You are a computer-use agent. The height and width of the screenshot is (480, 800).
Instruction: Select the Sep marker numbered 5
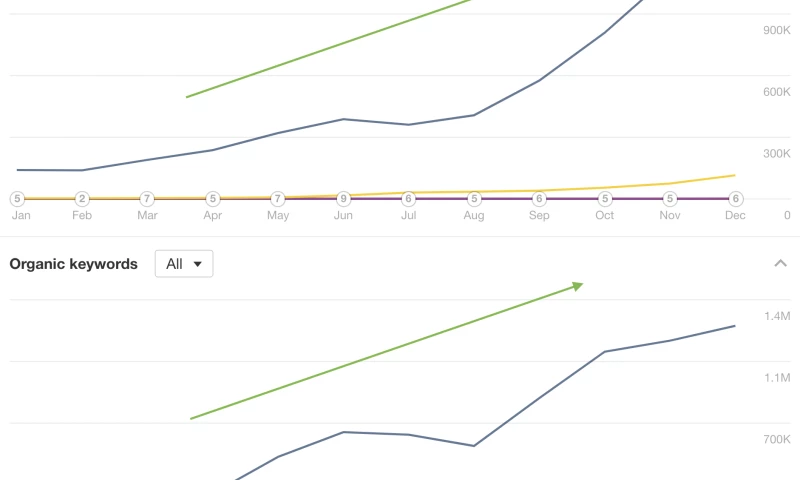click(x=539, y=198)
